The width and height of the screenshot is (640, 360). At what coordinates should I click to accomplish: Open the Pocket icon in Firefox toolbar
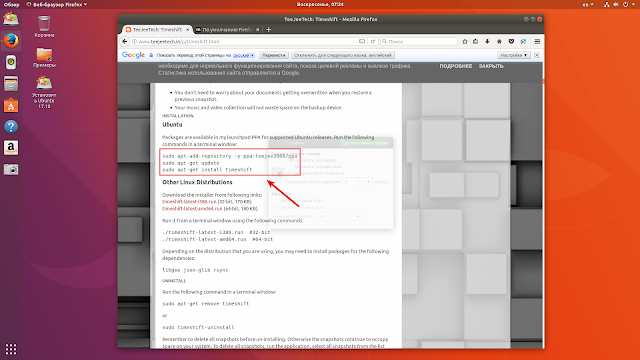point(511,41)
